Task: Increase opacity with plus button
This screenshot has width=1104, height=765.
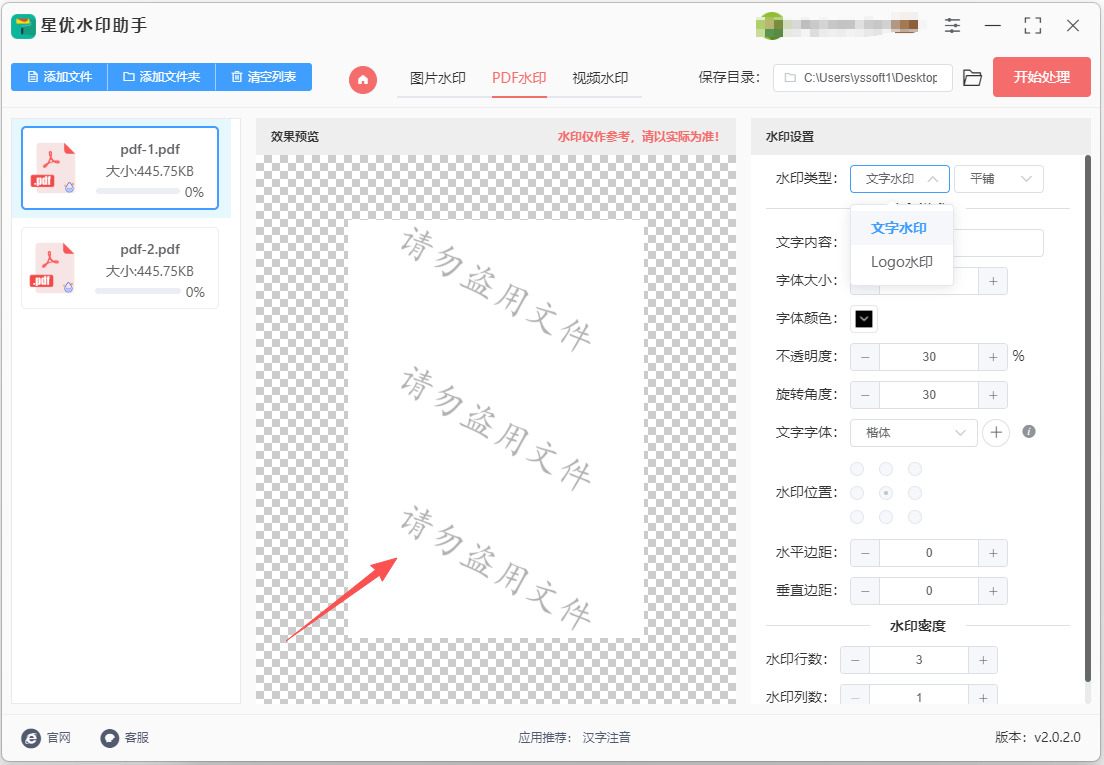Action: click(x=993, y=357)
